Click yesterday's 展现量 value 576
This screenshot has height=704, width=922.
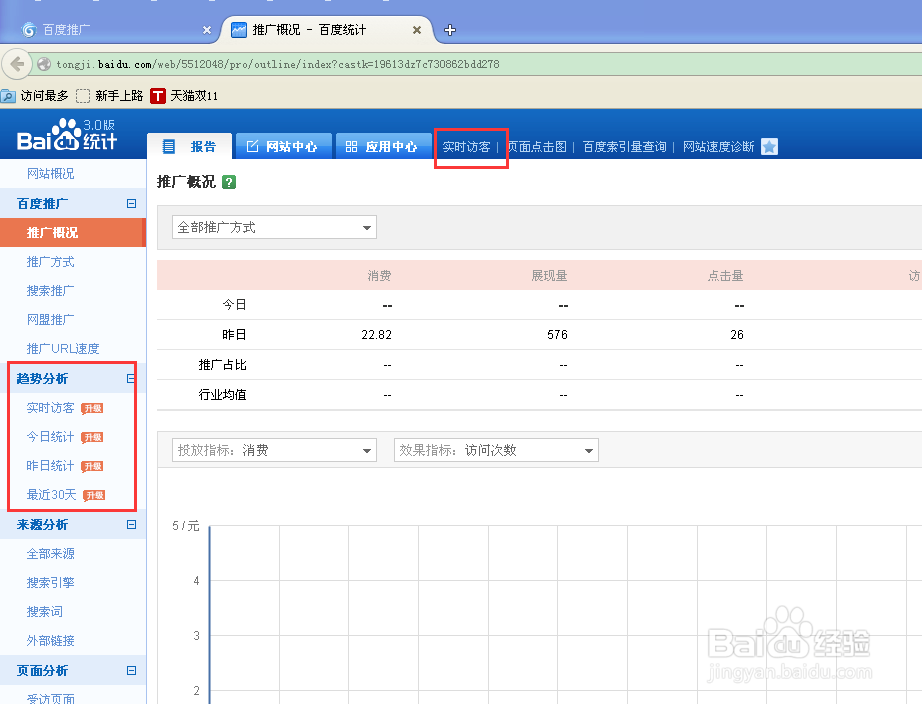coord(557,335)
